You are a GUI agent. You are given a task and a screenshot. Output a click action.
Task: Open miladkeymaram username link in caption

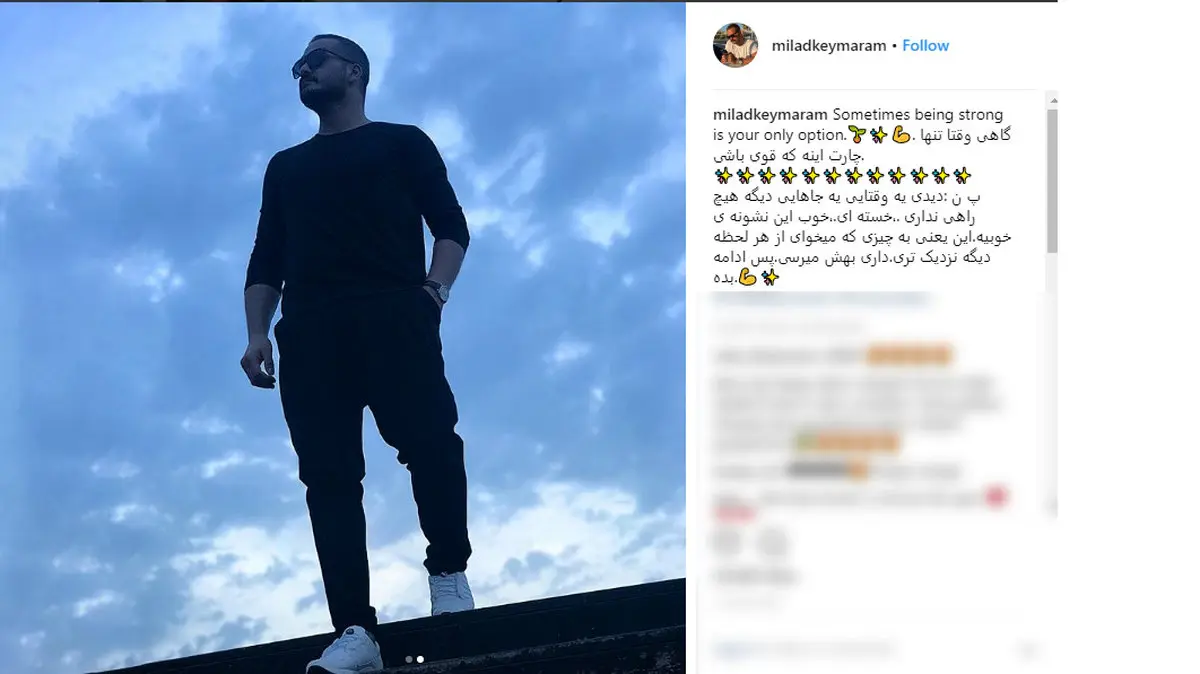770,115
